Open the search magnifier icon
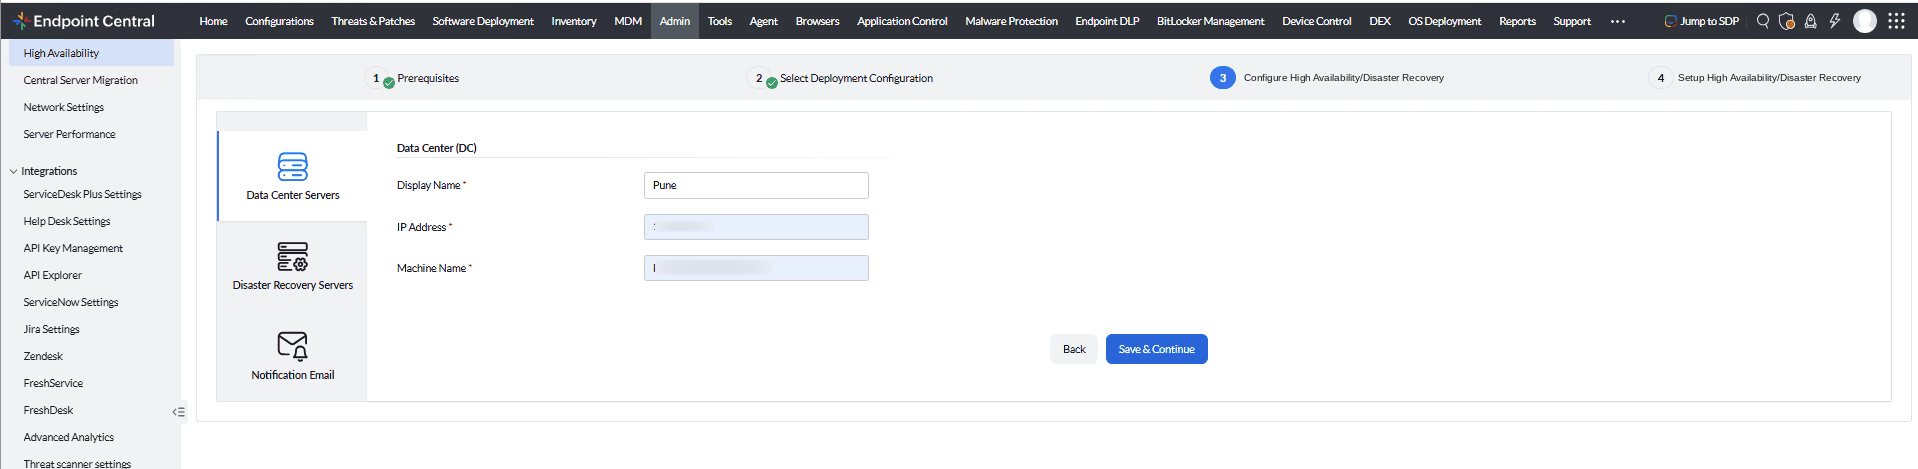Screen dimensions: 1918x469 [1763, 21]
